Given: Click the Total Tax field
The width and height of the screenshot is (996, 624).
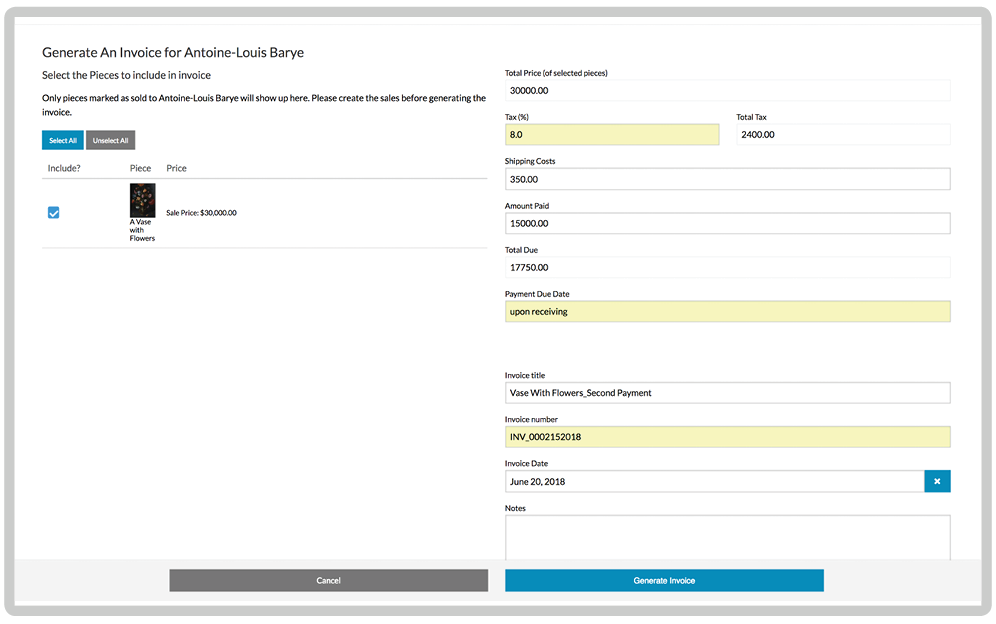Looking at the screenshot, I should [x=843, y=134].
